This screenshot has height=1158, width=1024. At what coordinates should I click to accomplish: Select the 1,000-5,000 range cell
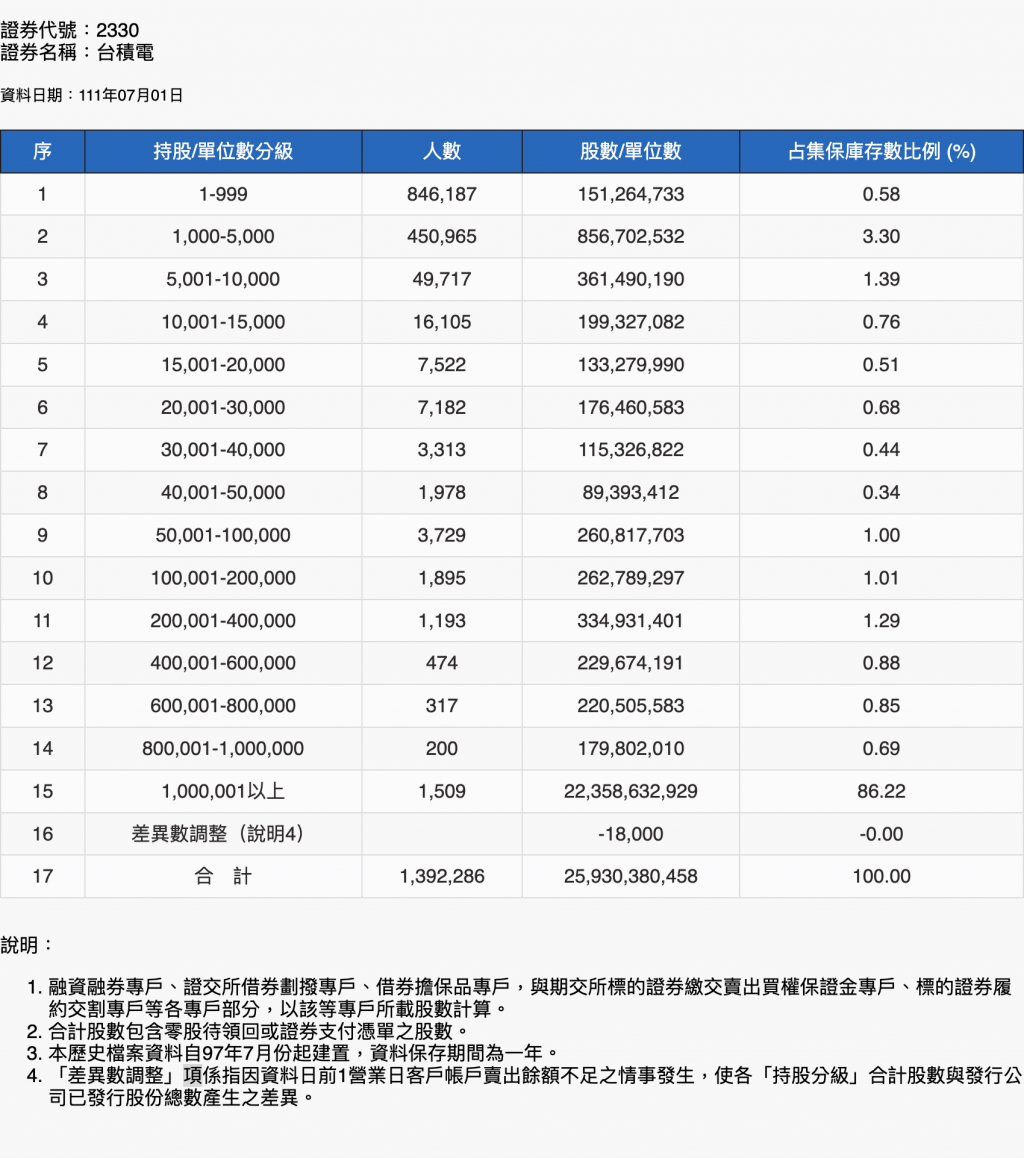pos(223,236)
